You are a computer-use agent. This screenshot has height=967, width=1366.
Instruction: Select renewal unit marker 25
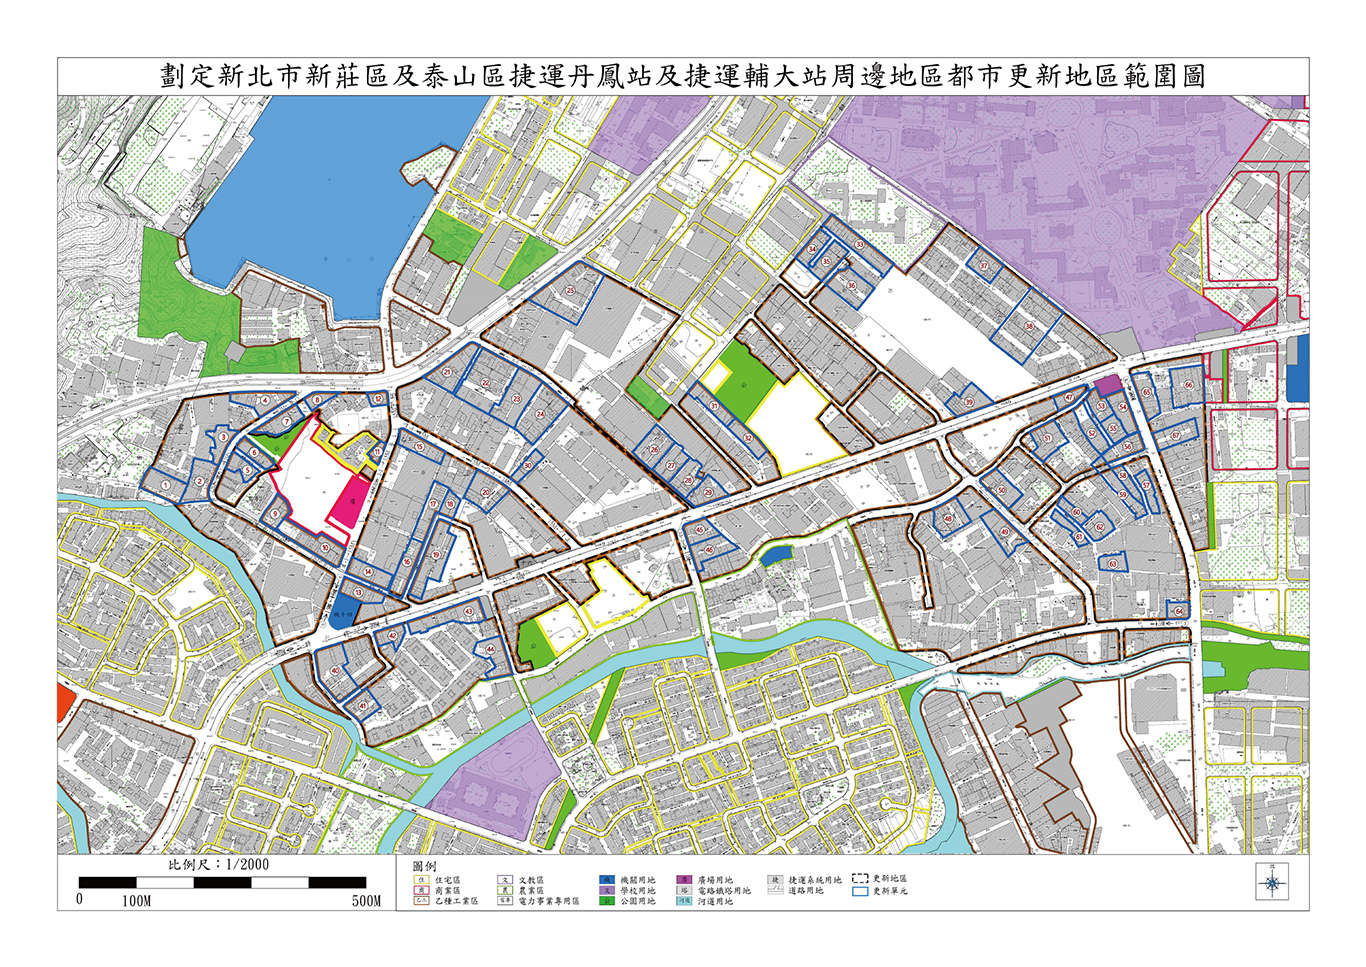[570, 291]
